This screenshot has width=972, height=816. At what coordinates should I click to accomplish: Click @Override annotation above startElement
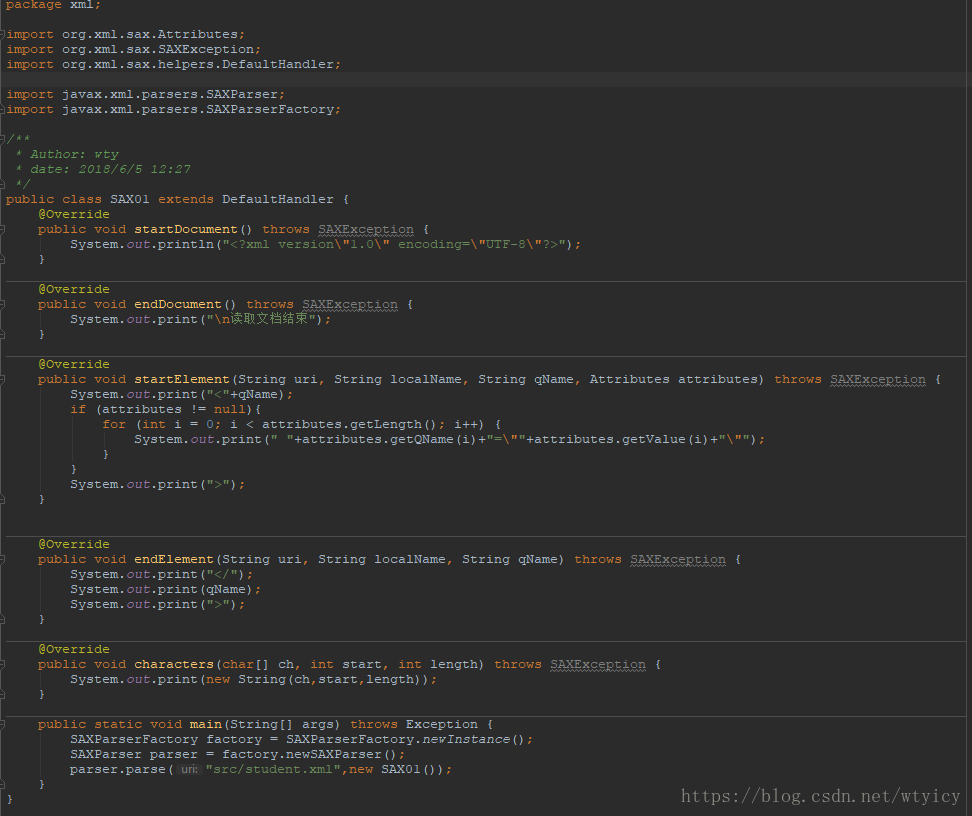[74, 364]
